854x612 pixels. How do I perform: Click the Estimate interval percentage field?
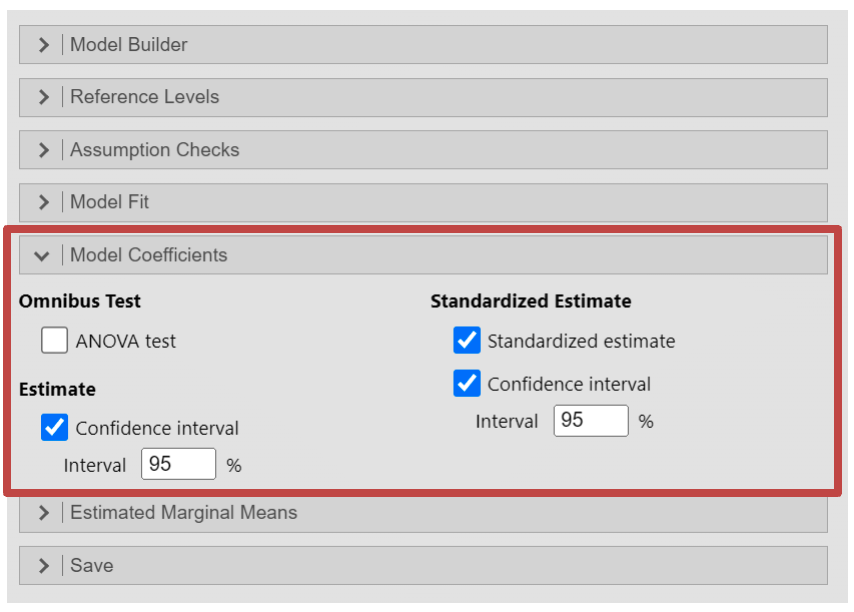179,465
